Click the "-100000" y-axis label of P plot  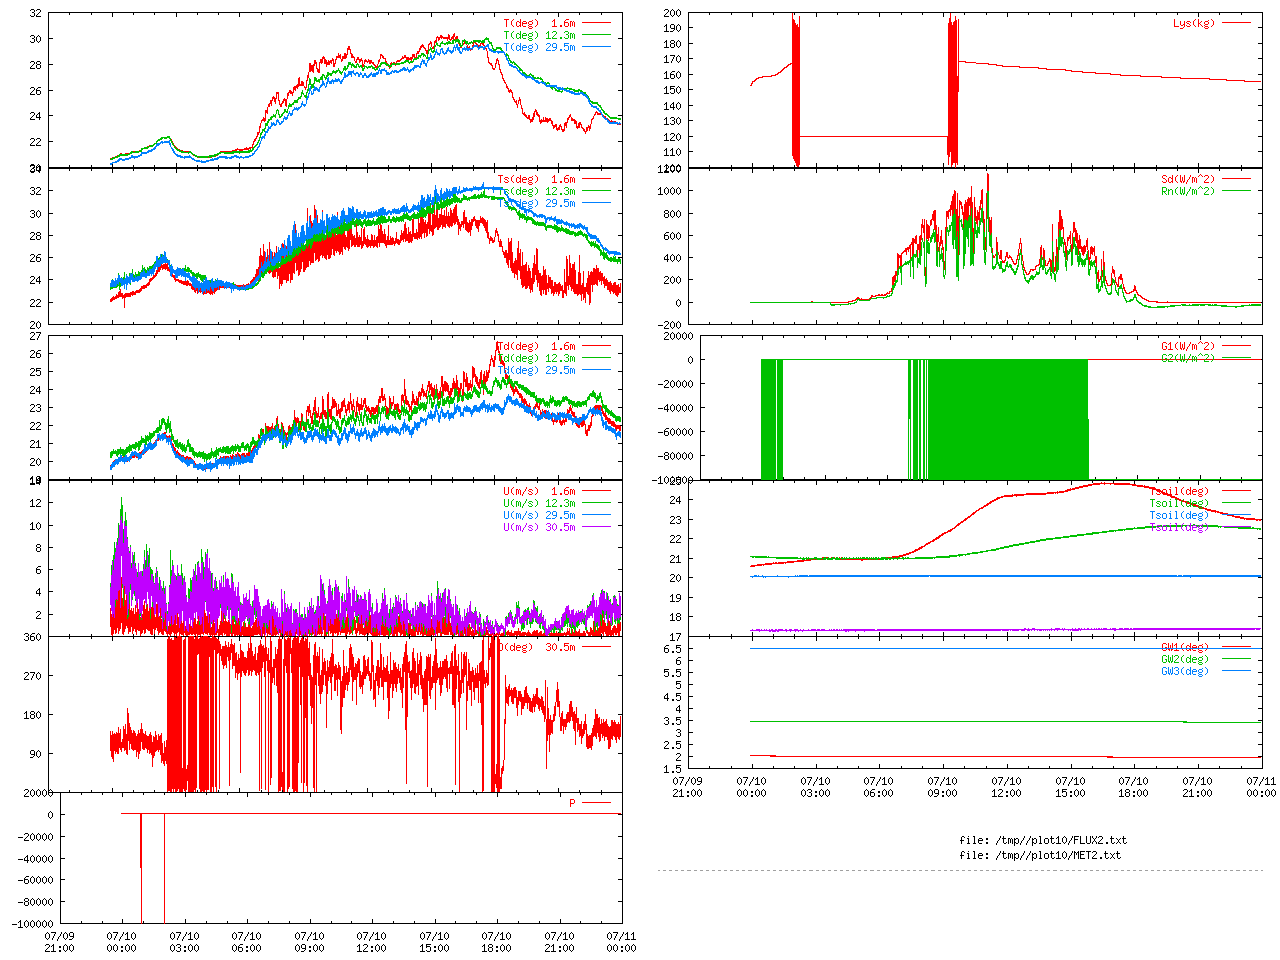[33, 924]
